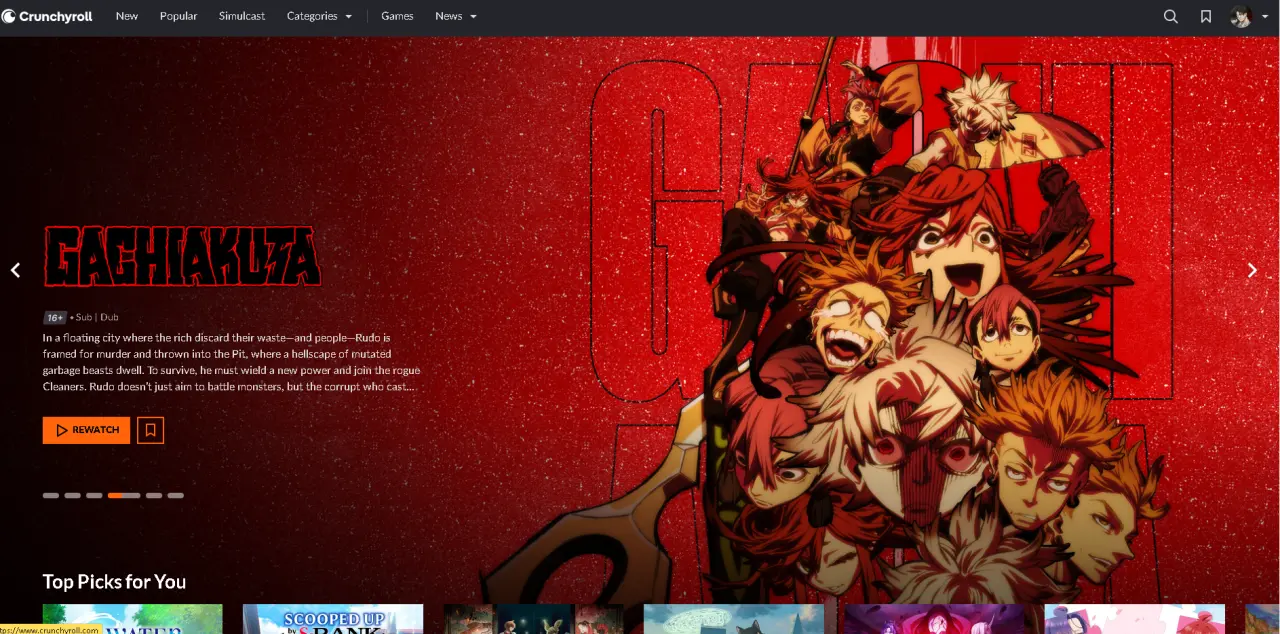Click the Sub | Dub label
Screen dimensions: 1280x634
point(96,317)
